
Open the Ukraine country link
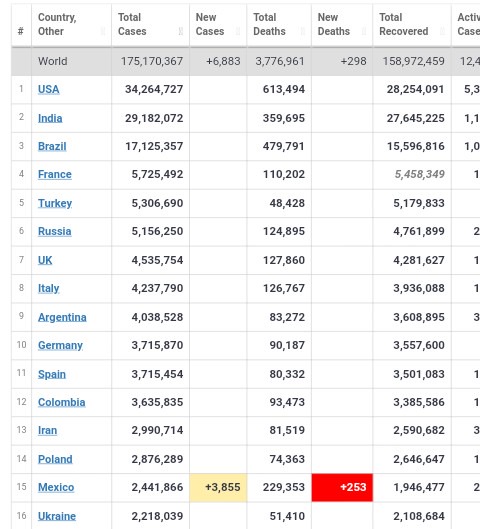coord(57,516)
